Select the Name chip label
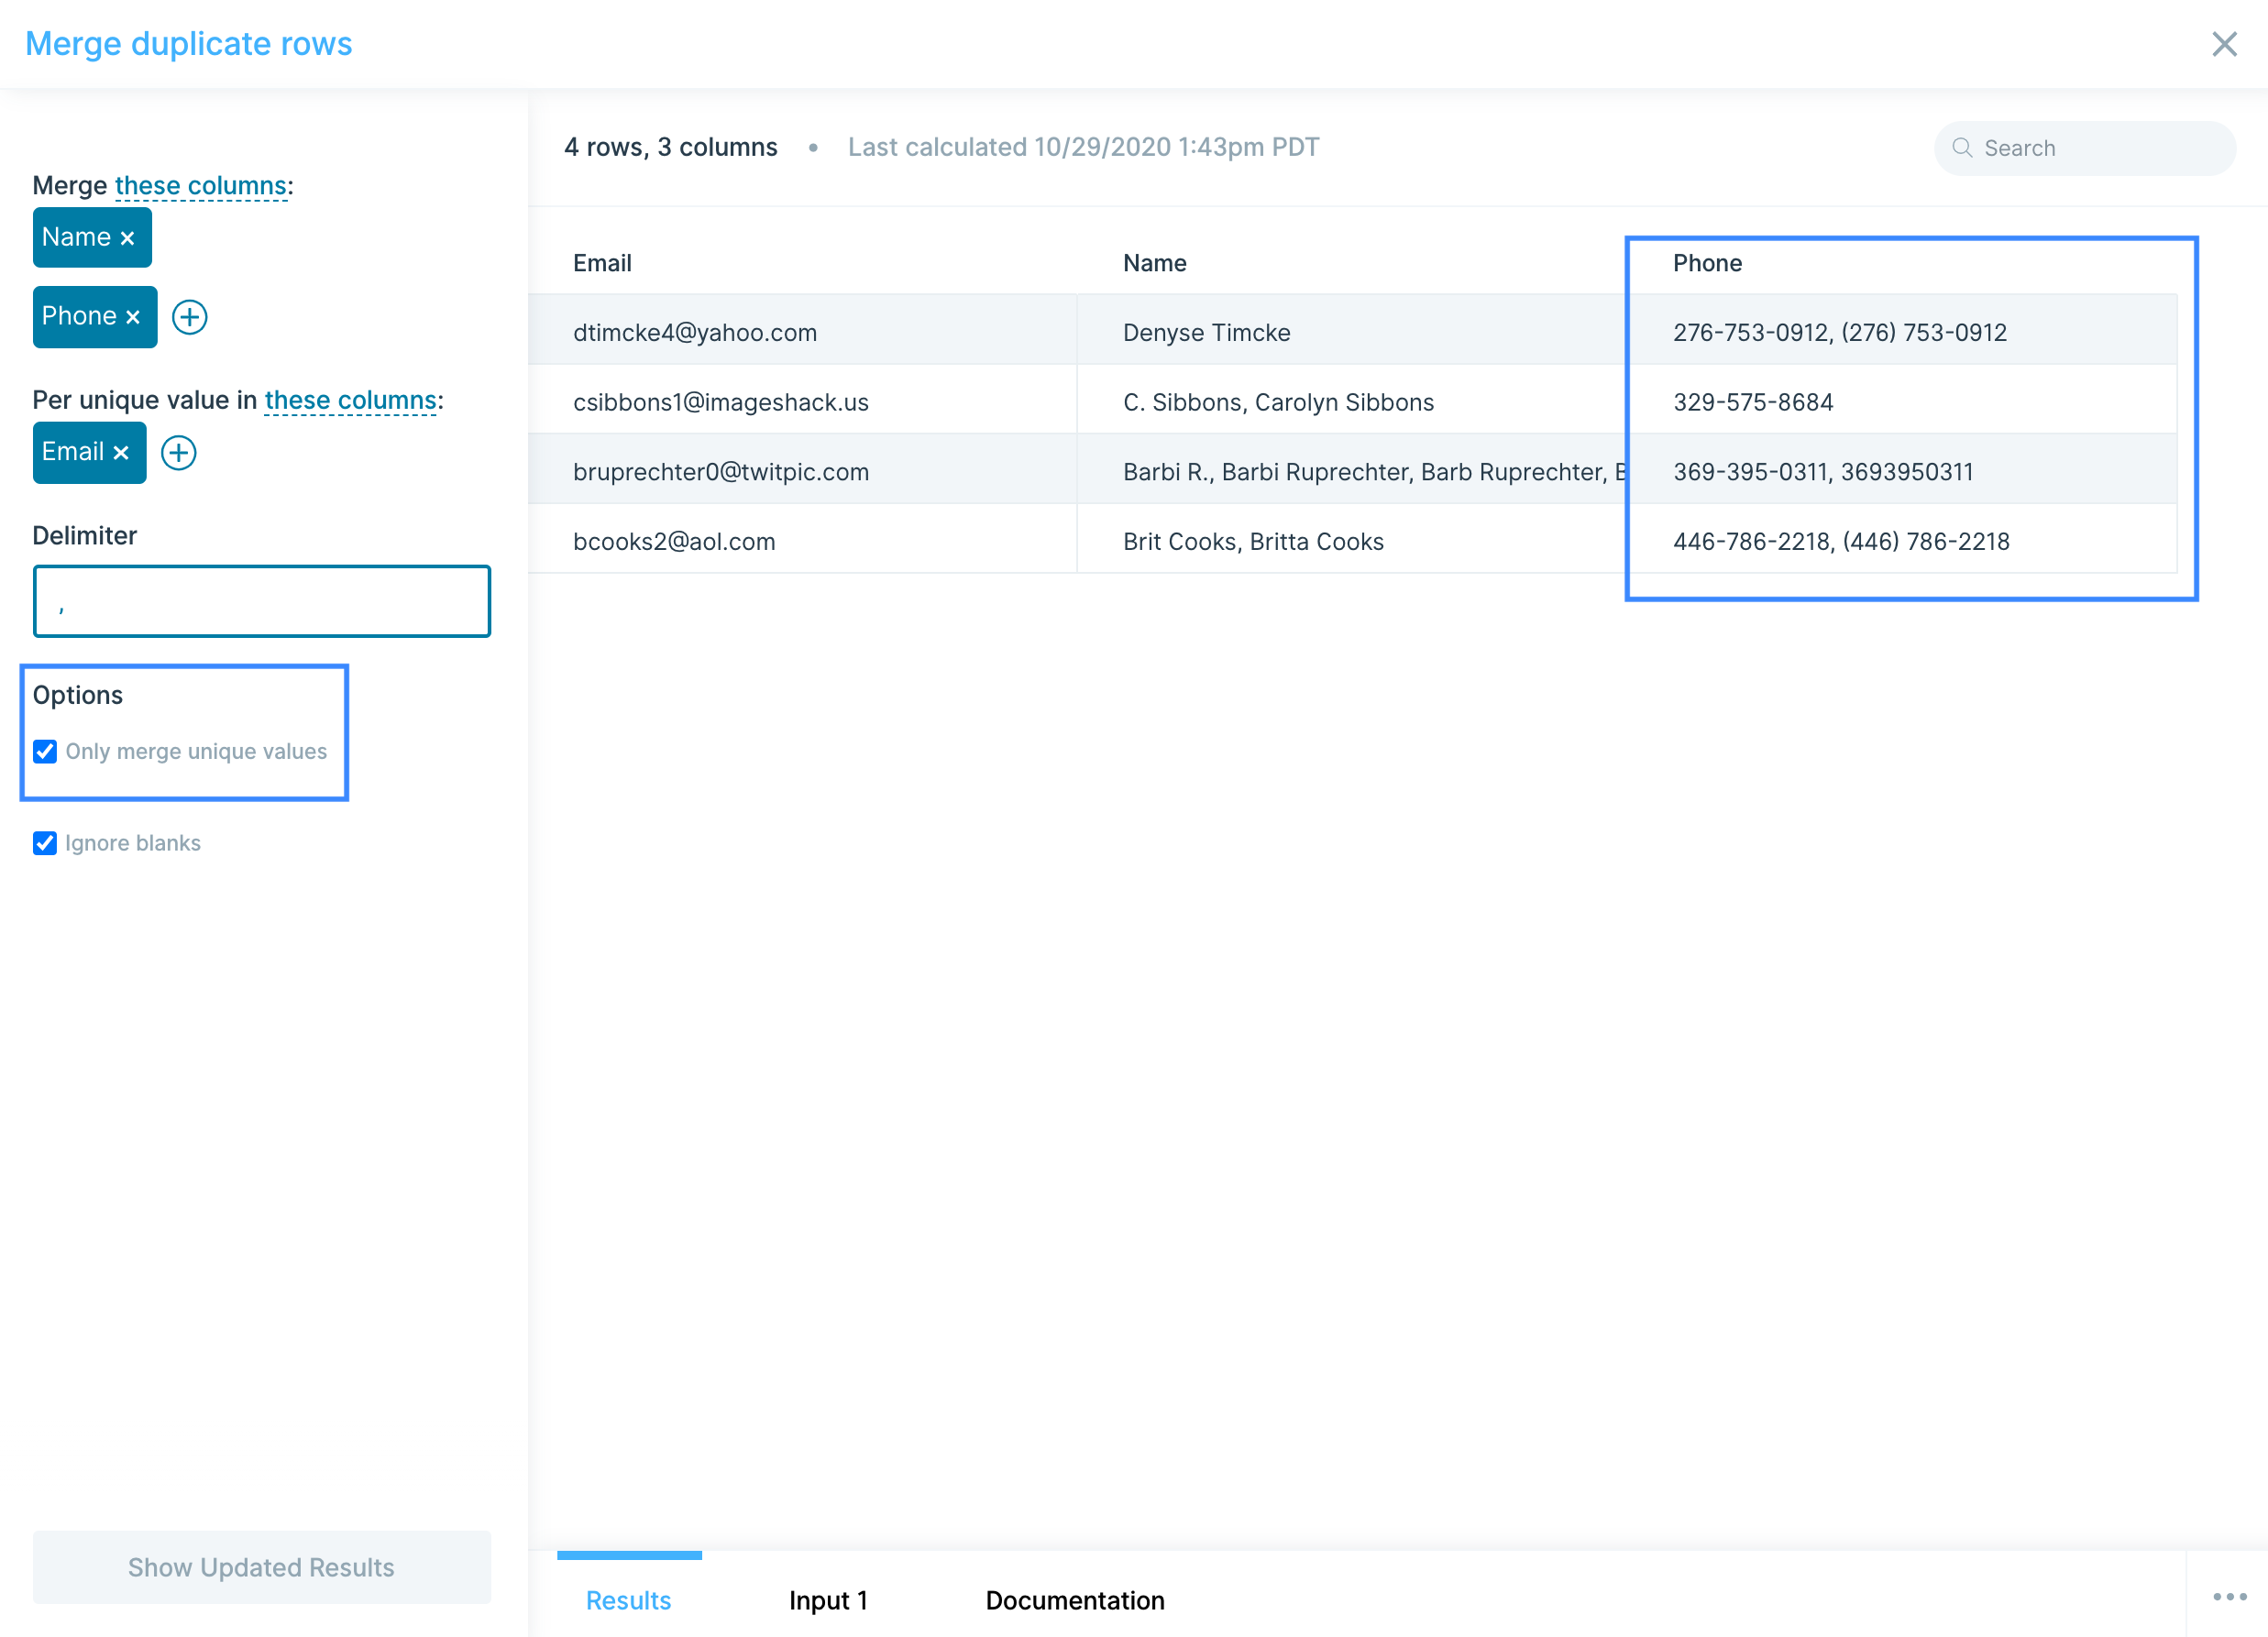 (x=76, y=237)
